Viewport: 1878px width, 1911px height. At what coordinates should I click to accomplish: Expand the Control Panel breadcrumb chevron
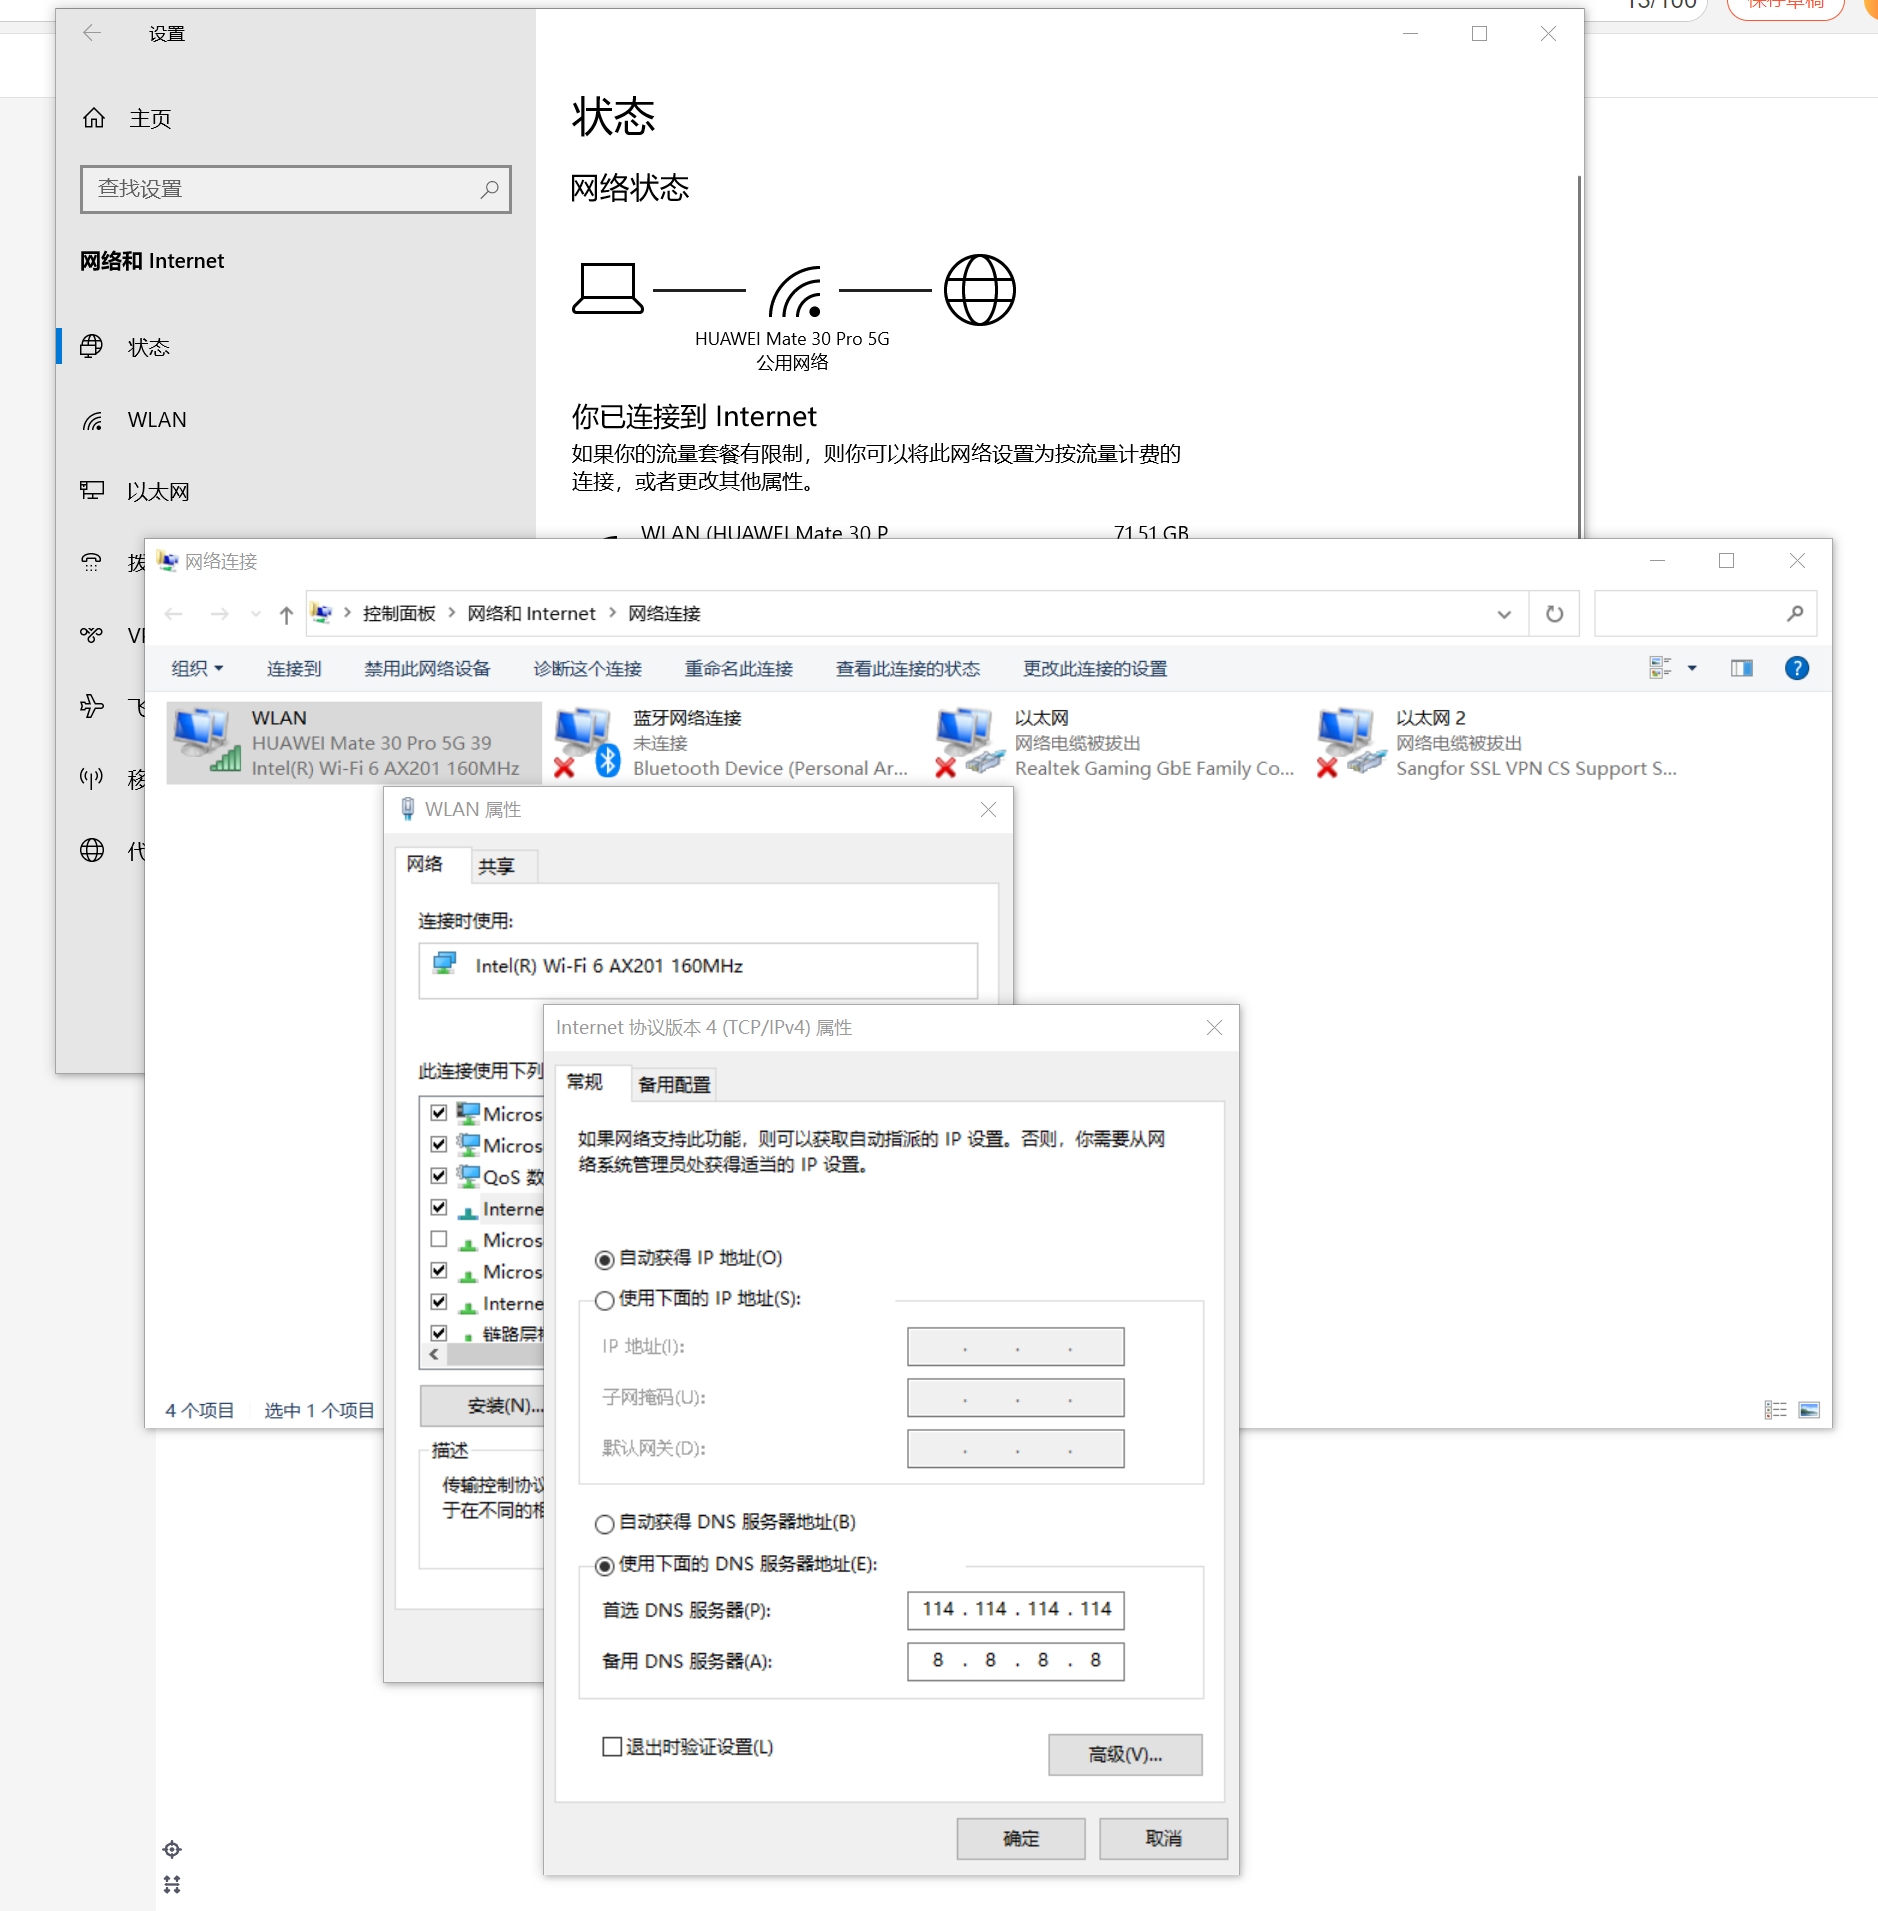click(x=451, y=612)
